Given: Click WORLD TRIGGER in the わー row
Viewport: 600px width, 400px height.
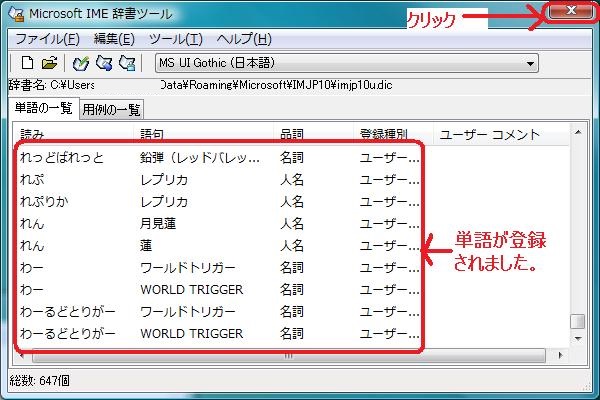Looking at the screenshot, I should coord(192,290).
